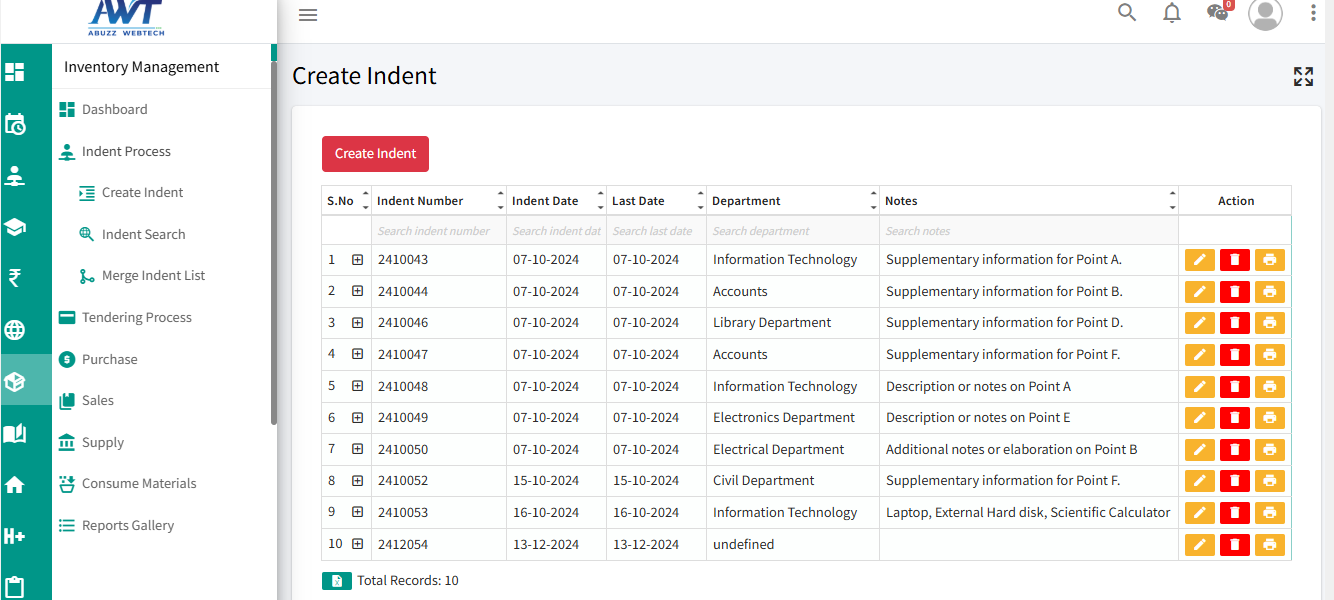Expand the row for indent 2412054
This screenshot has height=600, width=1334.
tap(357, 545)
